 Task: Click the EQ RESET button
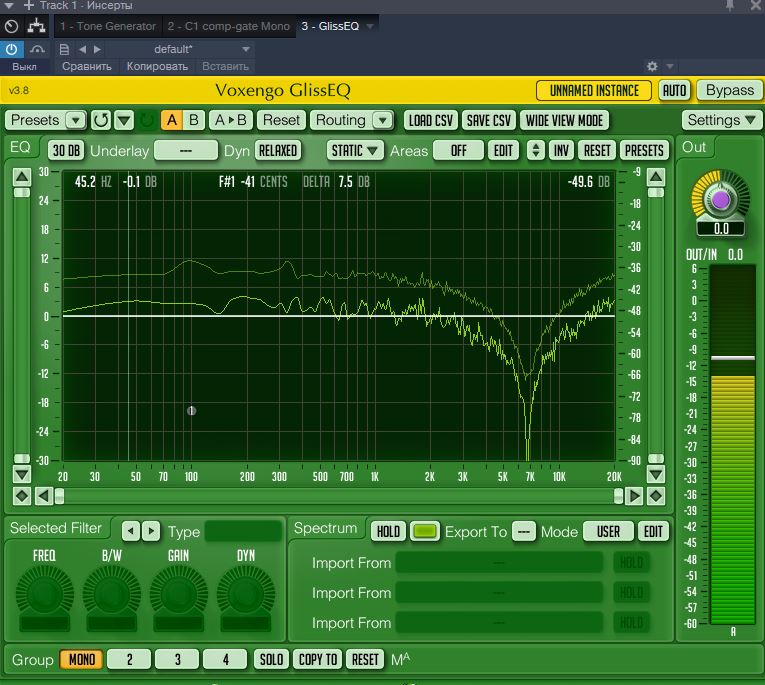coord(597,151)
